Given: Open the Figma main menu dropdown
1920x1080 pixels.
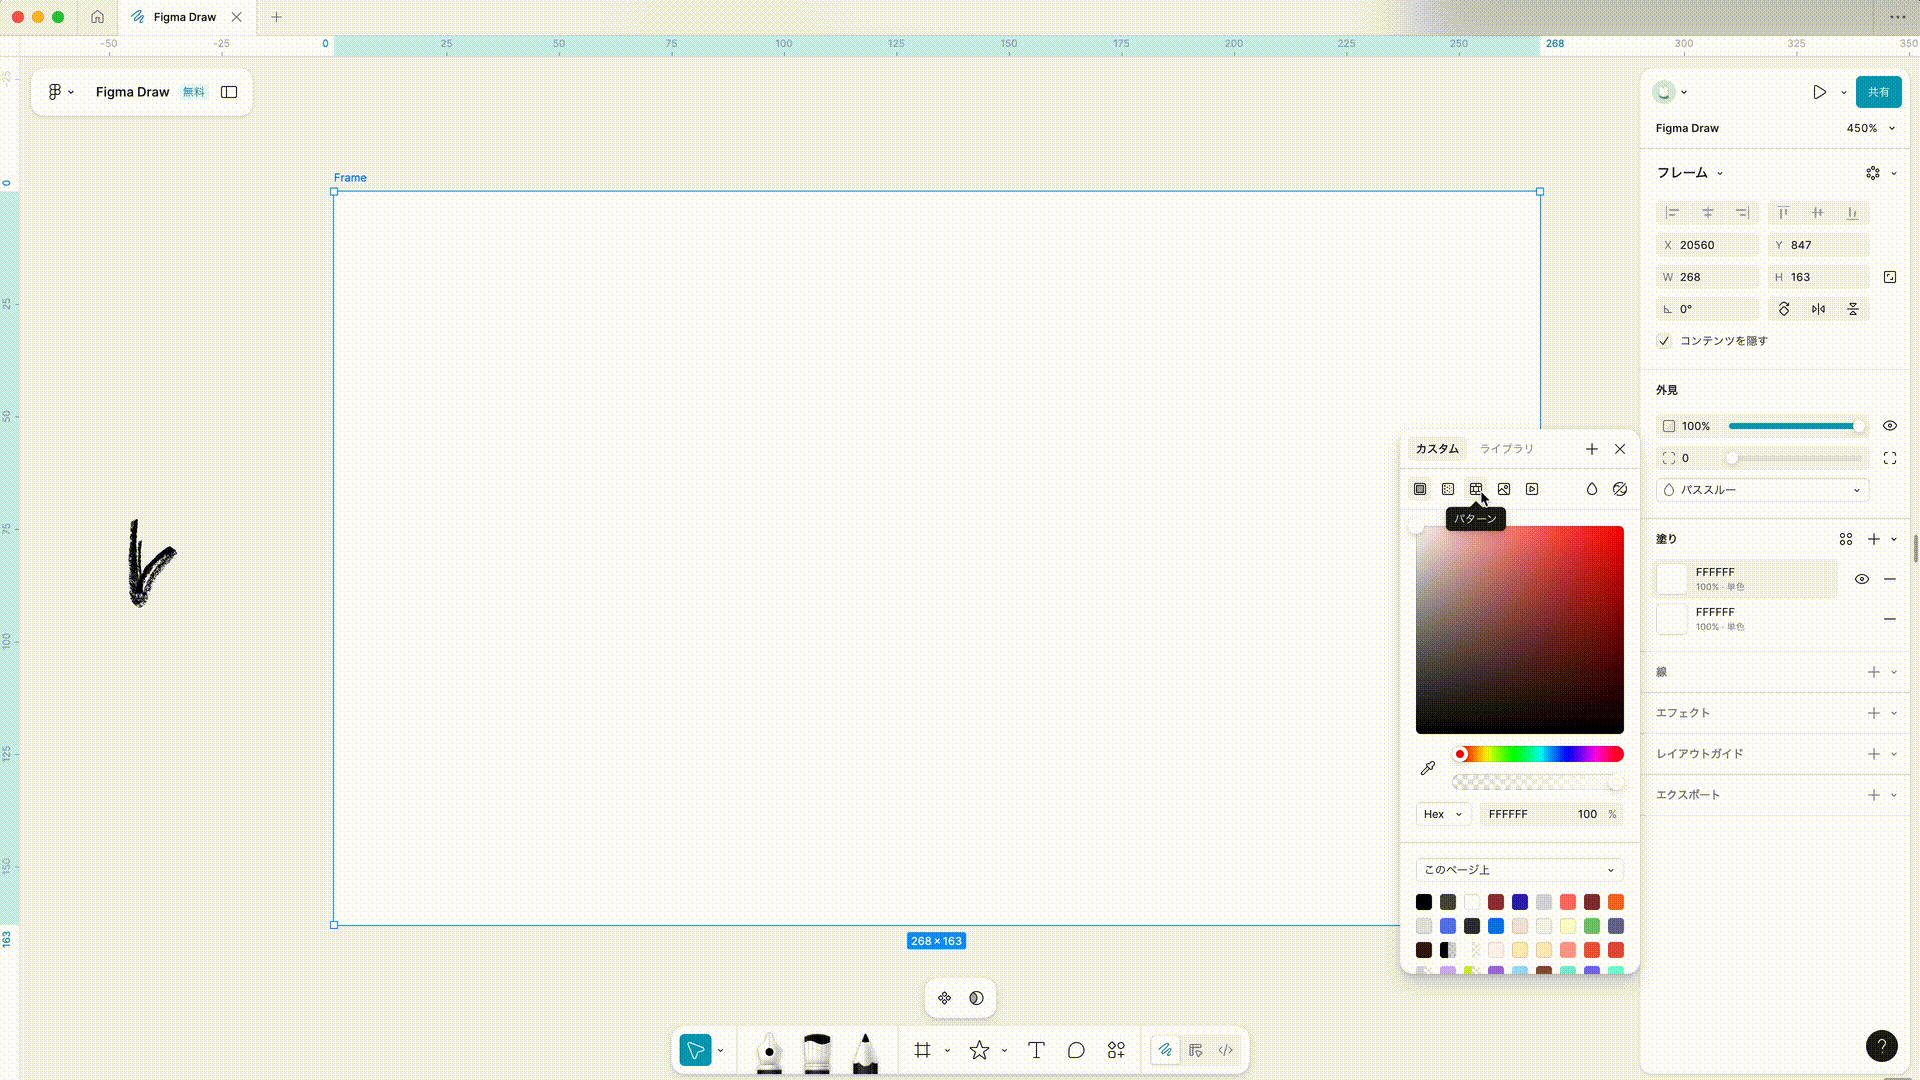Looking at the screenshot, I should (61, 92).
